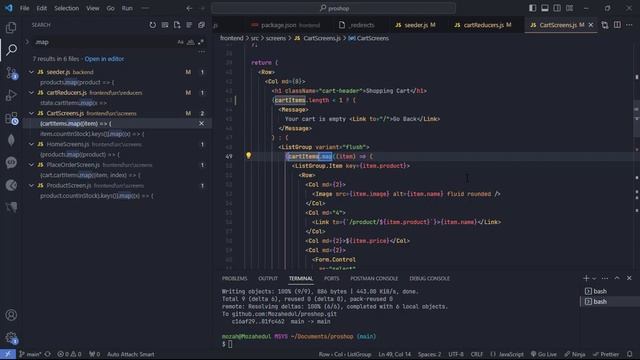Toggle the secondary side bar
The image size is (640, 360).
point(557,8)
